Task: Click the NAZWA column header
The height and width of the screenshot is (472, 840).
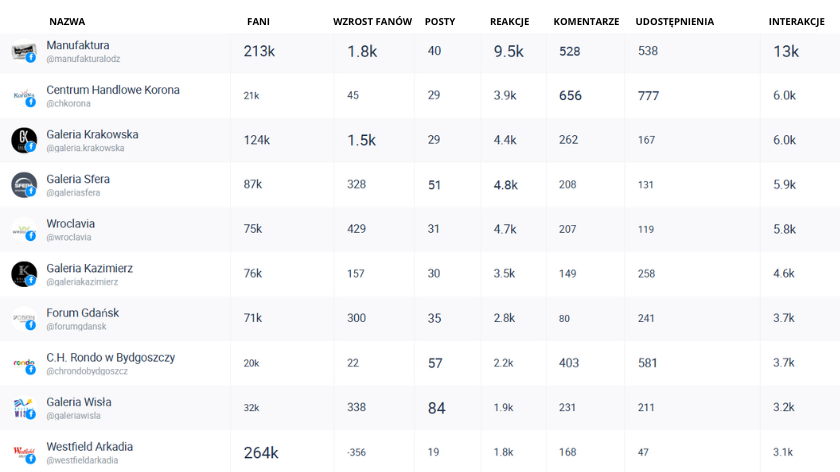Action: pos(67,21)
